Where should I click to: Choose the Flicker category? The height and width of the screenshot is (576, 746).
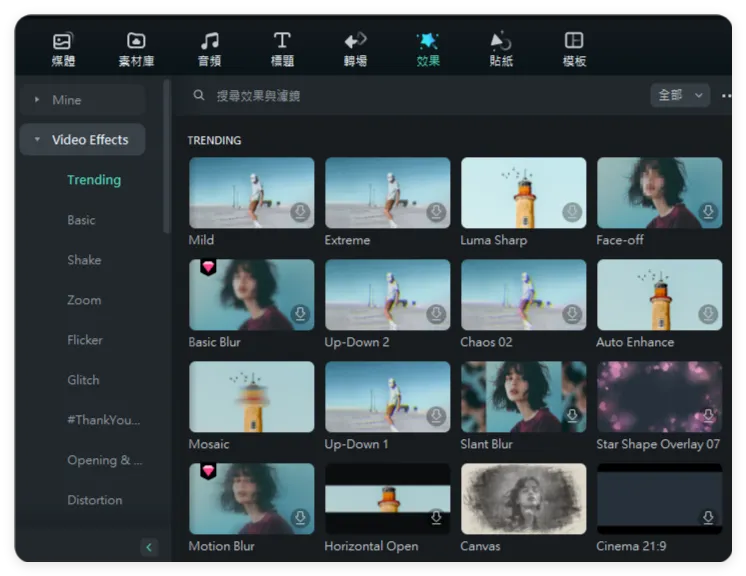click(x=85, y=340)
